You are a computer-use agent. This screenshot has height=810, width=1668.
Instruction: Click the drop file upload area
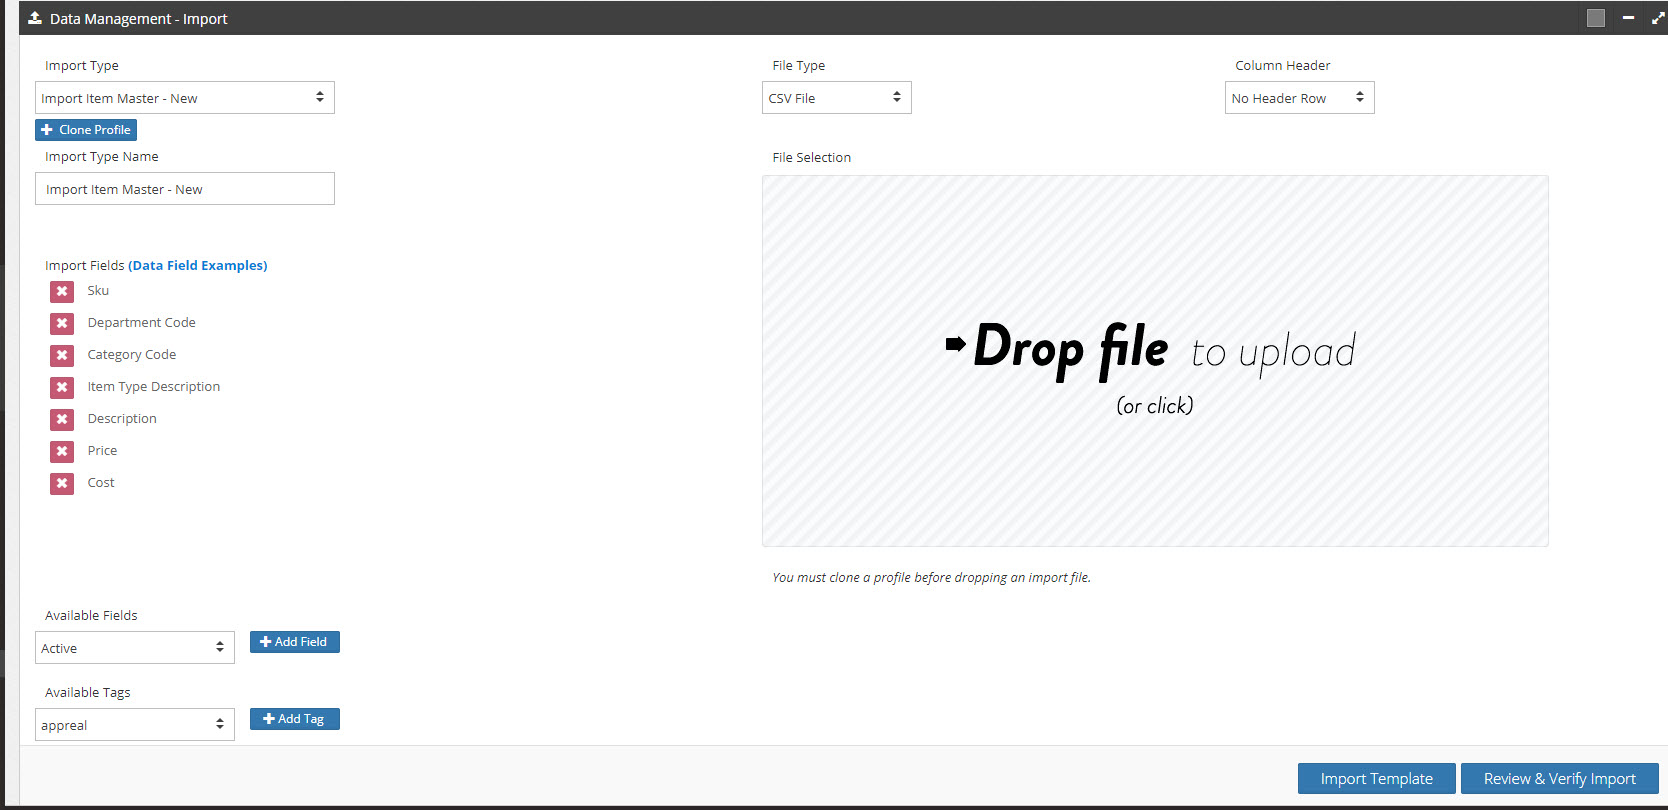(x=1155, y=361)
